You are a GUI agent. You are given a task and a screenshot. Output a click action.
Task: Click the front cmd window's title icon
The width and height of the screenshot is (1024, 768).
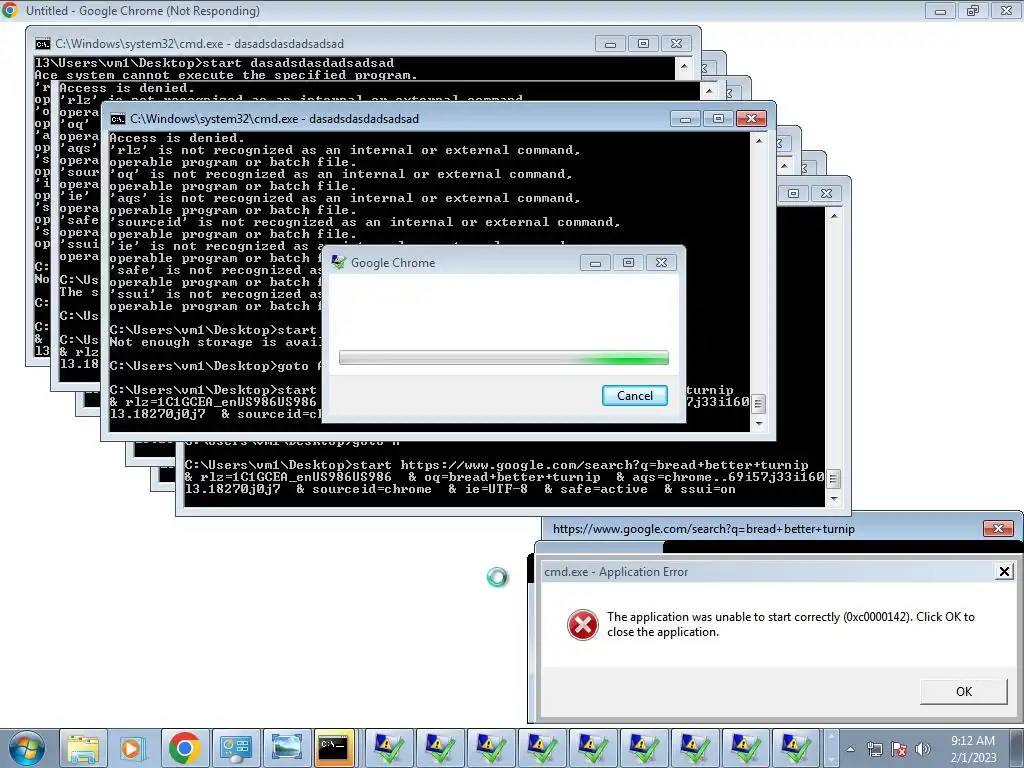118,119
